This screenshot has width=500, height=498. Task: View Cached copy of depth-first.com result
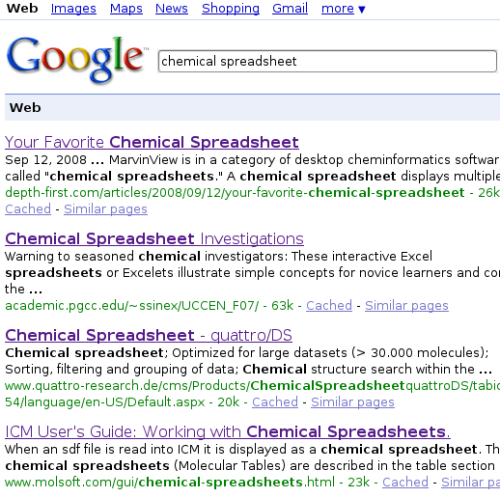pyautogui.click(x=28, y=209)
